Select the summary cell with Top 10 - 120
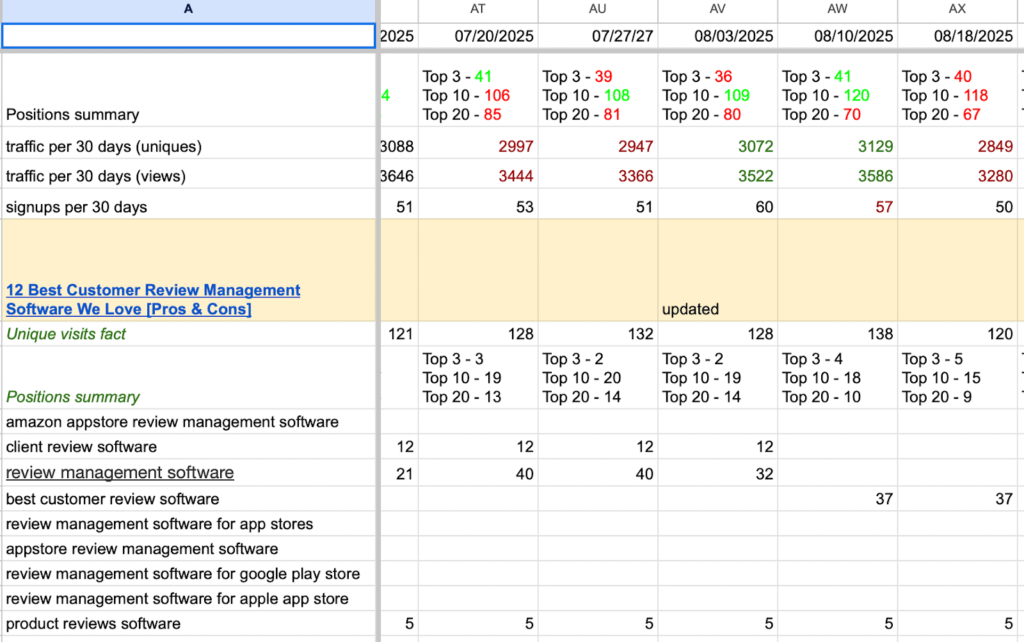Screen dimensions: 1024x642 pyautogui.click(x=838, y=95)
